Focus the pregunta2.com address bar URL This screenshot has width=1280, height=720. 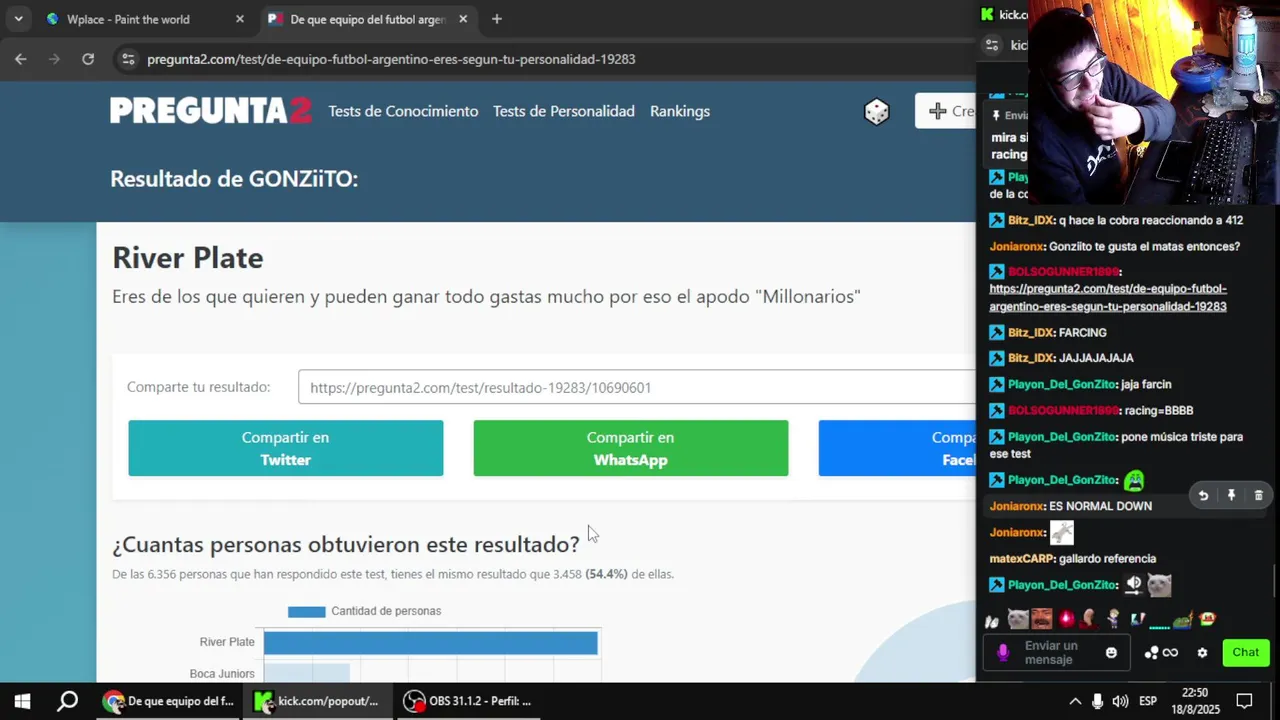coord(391,59)
